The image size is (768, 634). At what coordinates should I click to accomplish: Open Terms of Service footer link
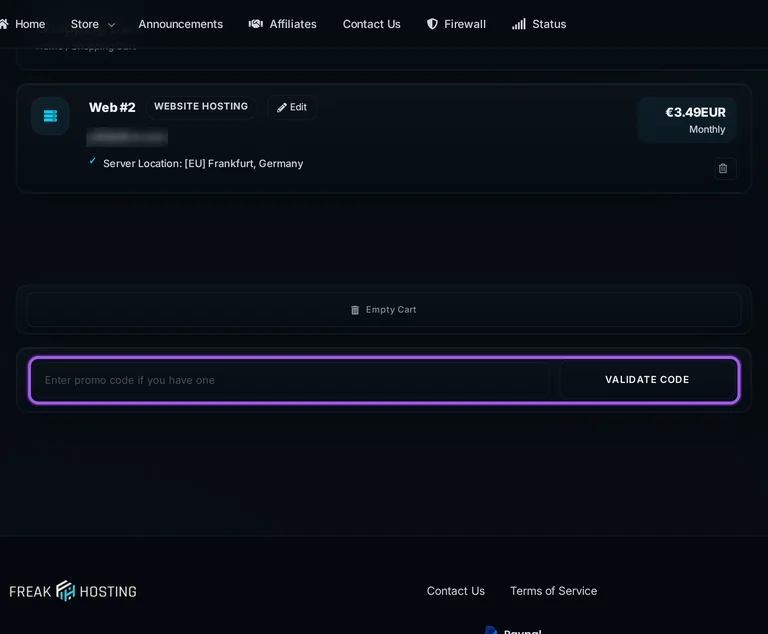(x=553, y=591)
